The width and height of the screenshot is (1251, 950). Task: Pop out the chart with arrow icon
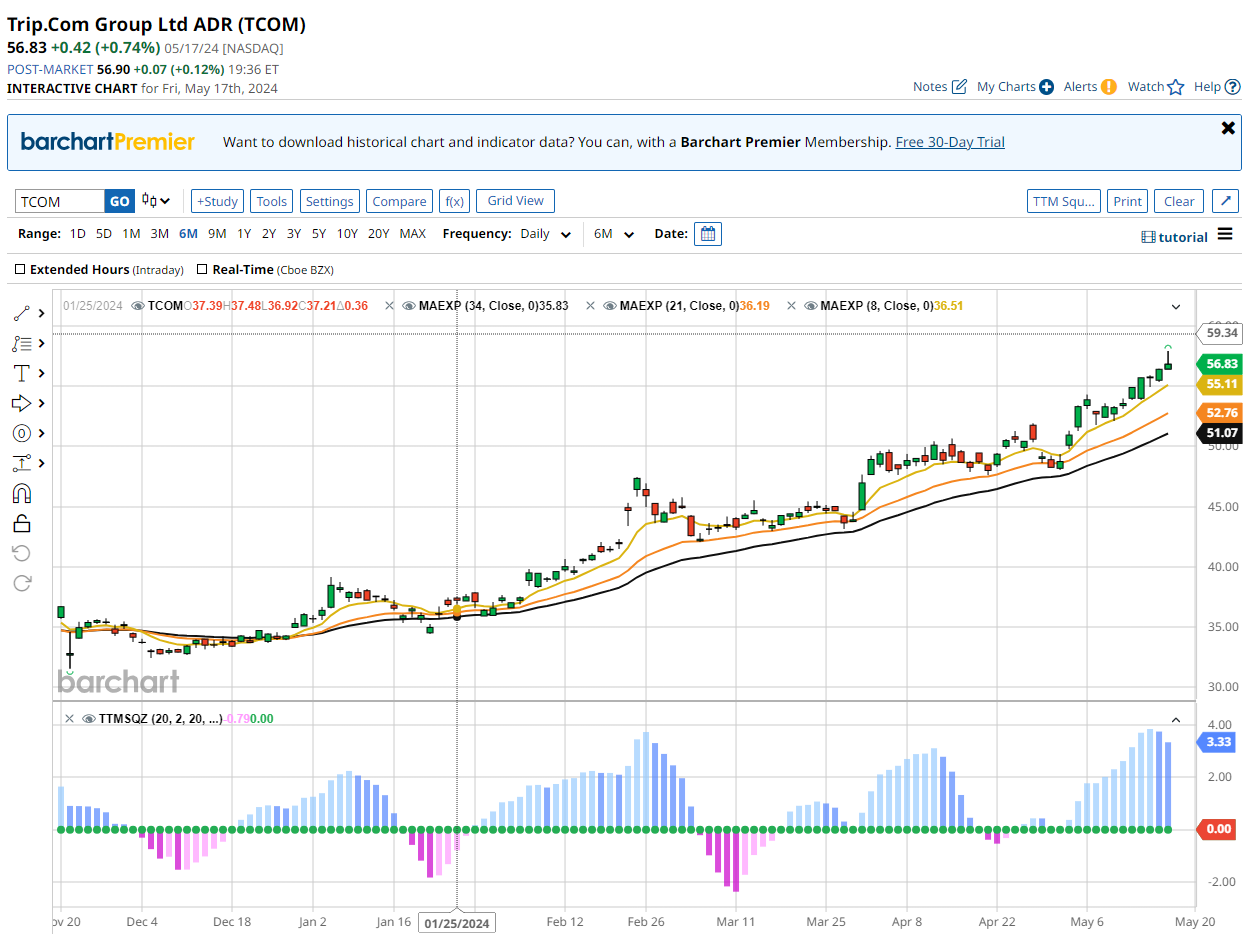(x=1225, y=201)
